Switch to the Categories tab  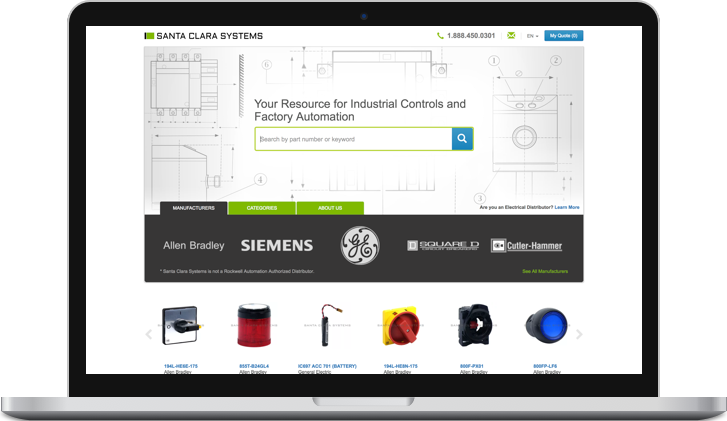pos(262,208)
